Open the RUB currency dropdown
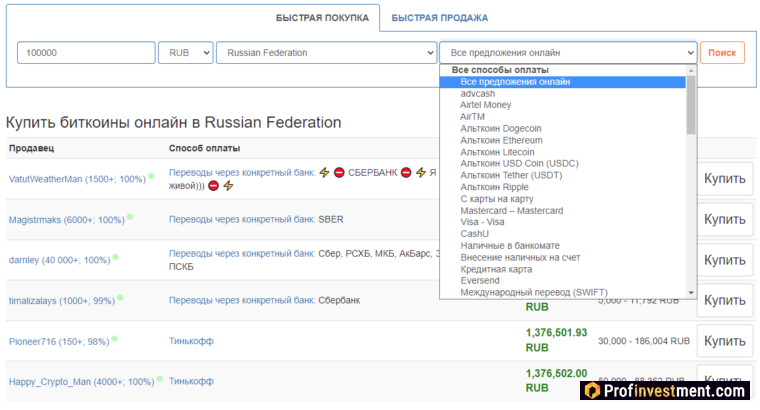760x410 pixels. (186, 52)
